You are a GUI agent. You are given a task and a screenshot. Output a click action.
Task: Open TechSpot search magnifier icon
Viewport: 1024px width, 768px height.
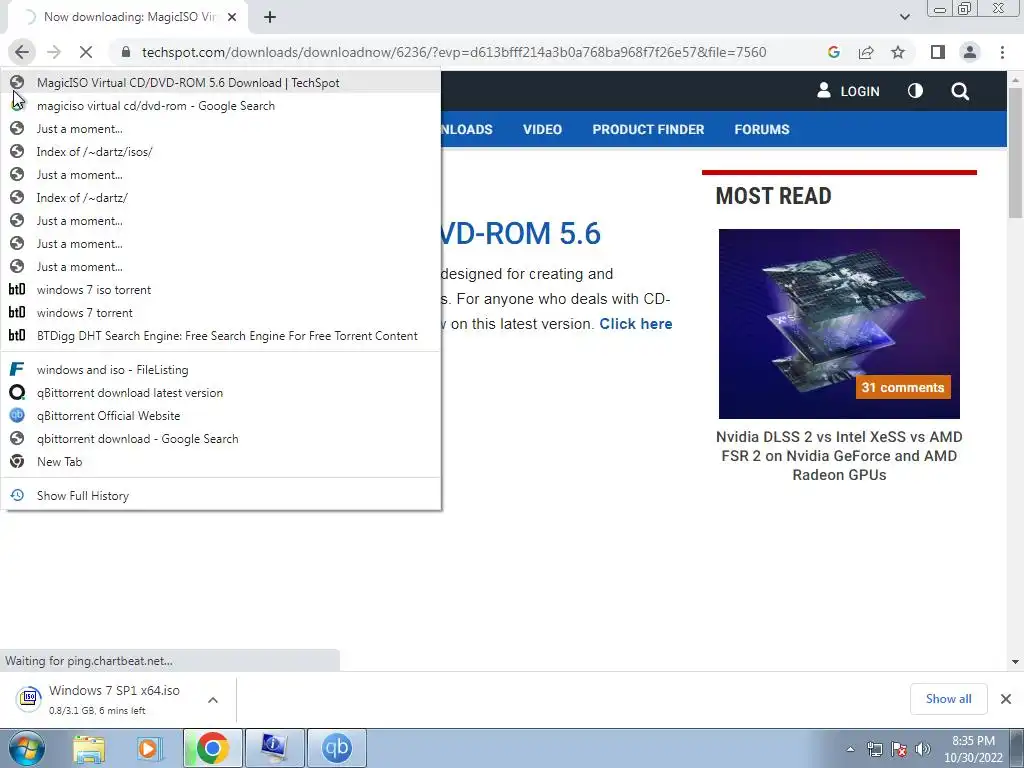click(960, 91)
